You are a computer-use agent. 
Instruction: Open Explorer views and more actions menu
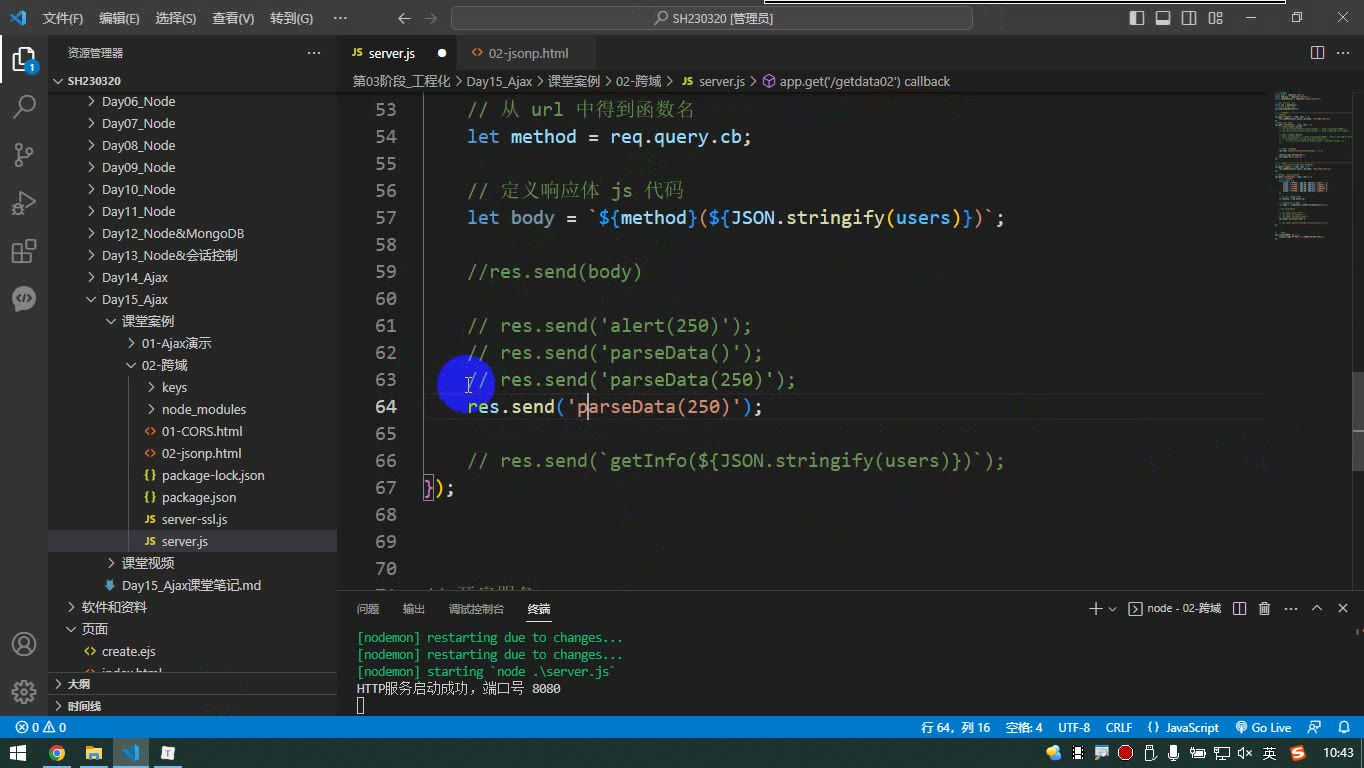point(314,53)
